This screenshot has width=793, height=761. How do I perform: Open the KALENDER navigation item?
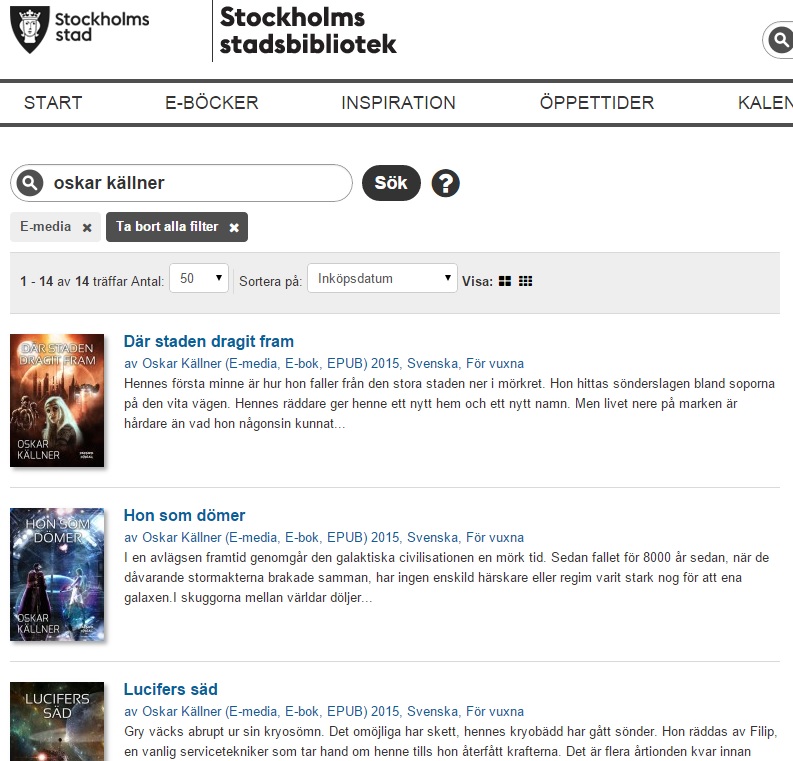(765, 103)
